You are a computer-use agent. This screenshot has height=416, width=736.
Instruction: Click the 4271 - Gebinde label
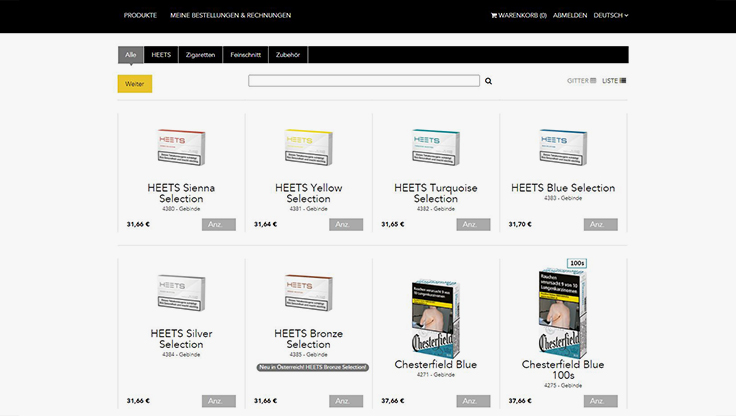(436, 375)
